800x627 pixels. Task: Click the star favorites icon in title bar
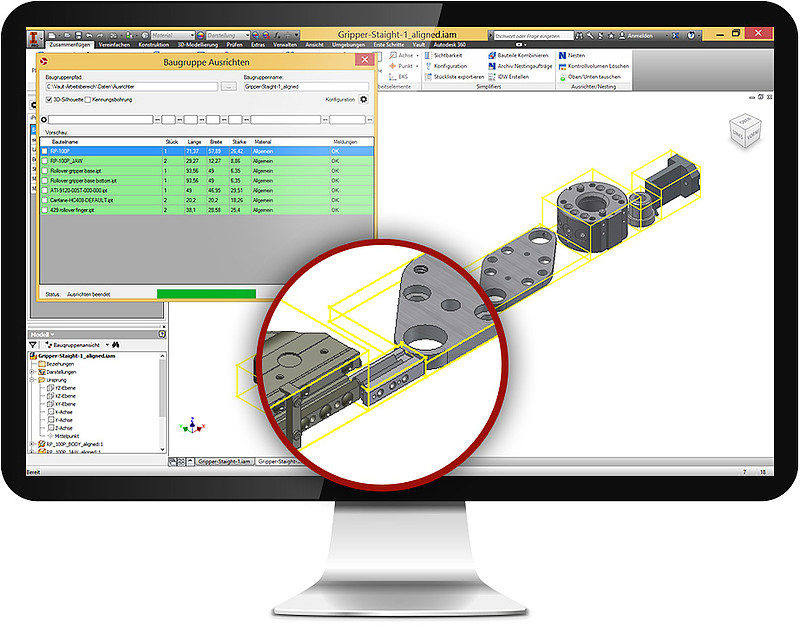[x=610, y=36]
